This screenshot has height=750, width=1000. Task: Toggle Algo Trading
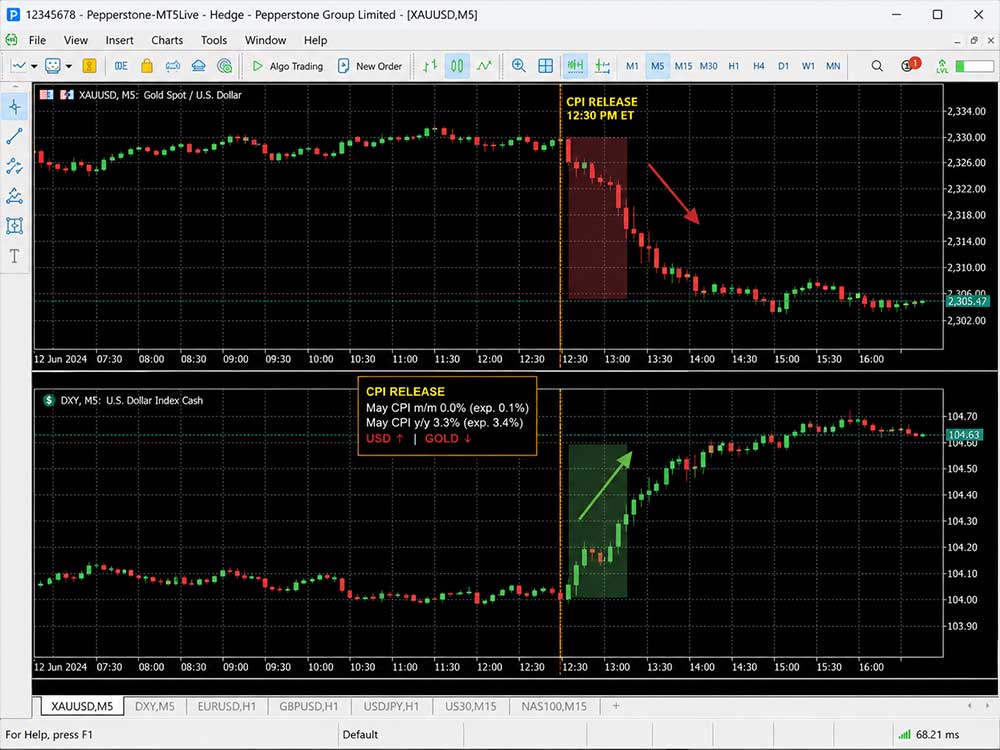click(x=287, y=66)
